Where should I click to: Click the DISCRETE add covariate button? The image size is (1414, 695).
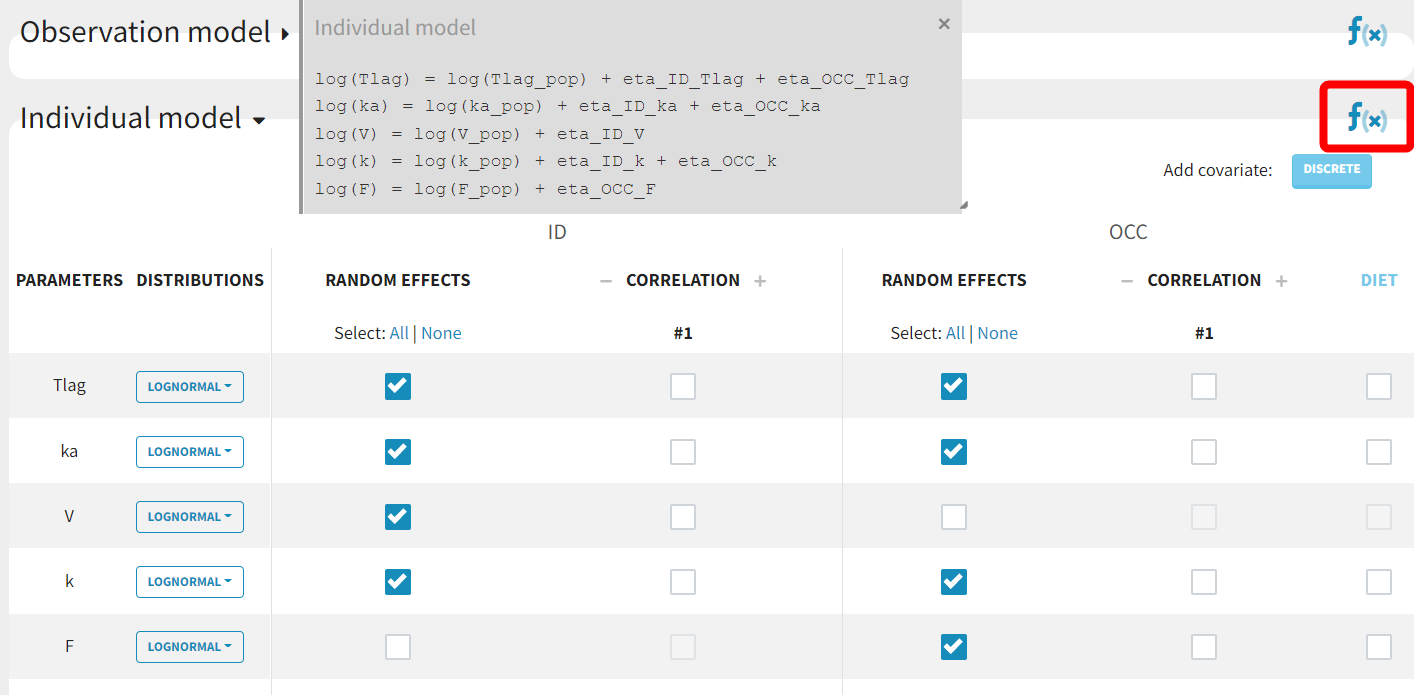point(1331,170)
